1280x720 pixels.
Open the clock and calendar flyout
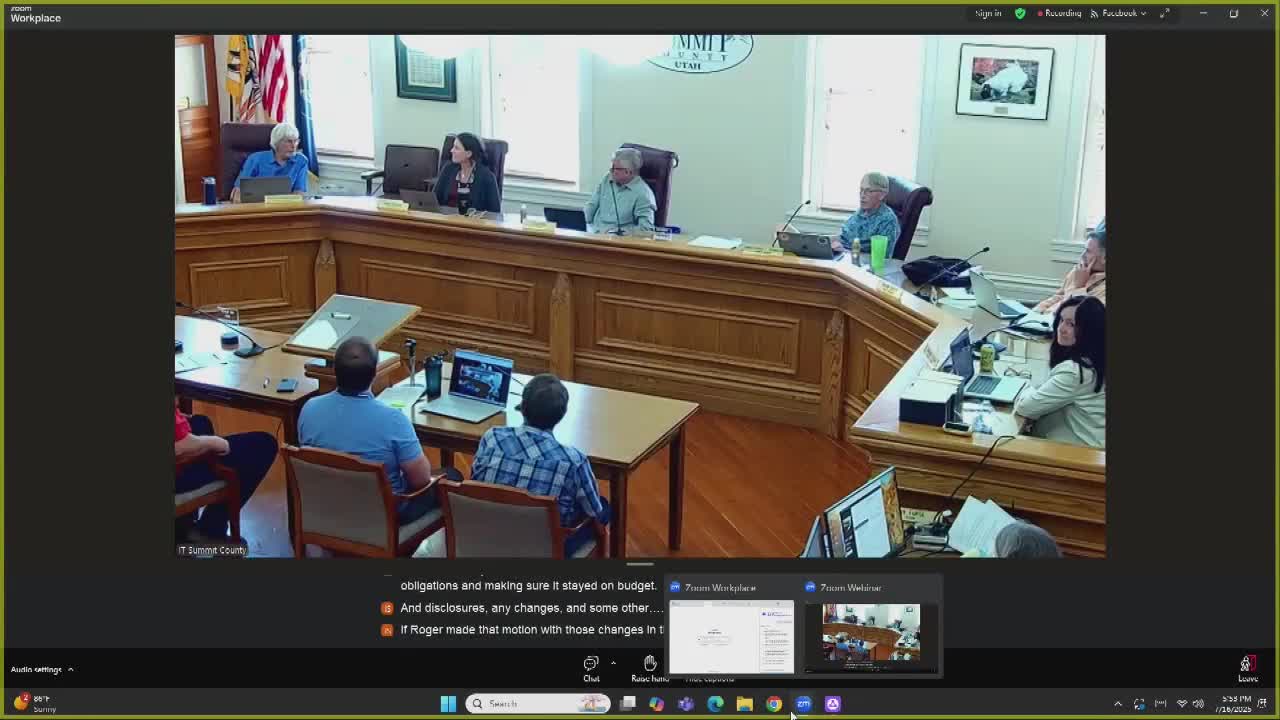tap(1235, 704)
